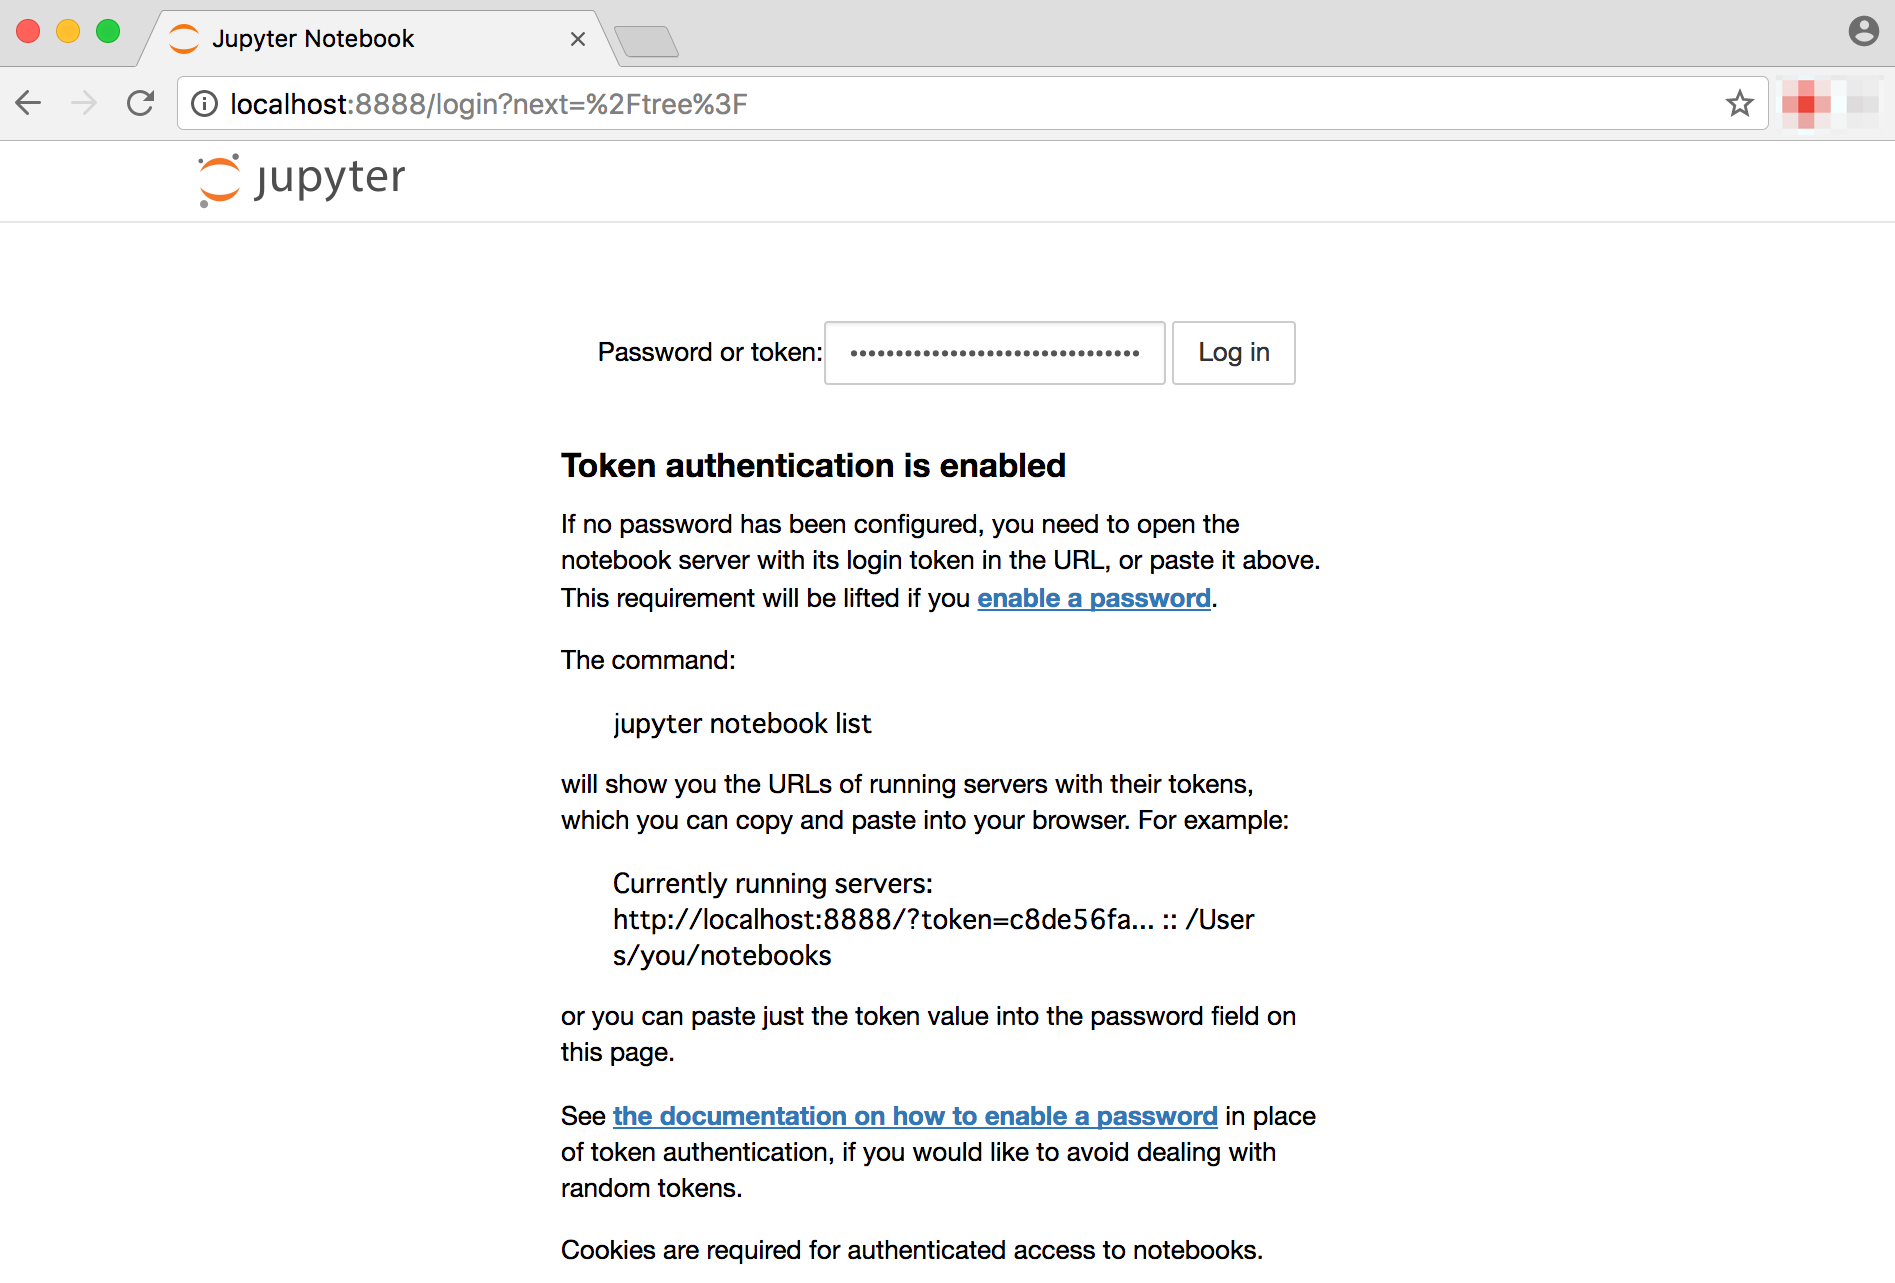Bookmark page with the star icon
1895x1283 pixels.
[x=1740, y=103]
